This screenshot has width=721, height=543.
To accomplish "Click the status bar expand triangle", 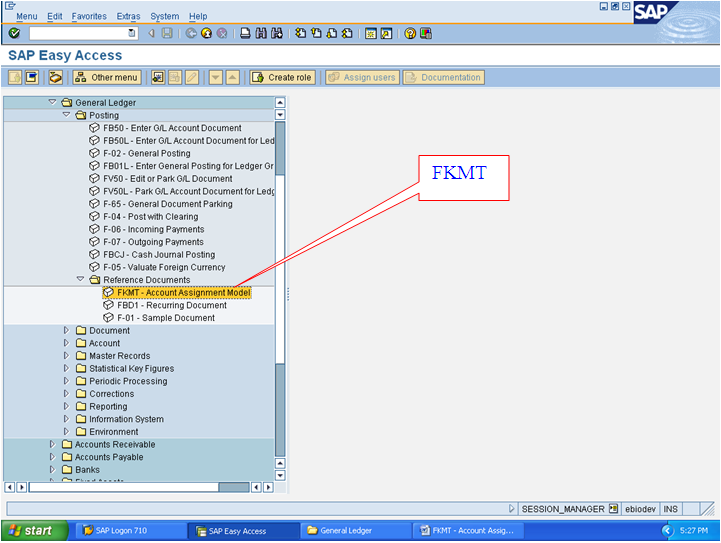I will (x=511, y=509).
